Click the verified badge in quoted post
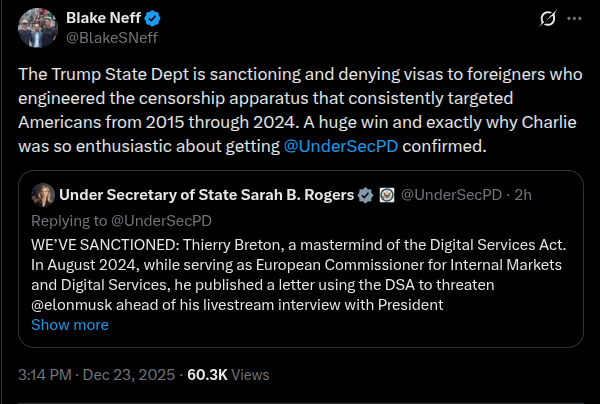The image size is (600, 404). [x=367, y=194]
